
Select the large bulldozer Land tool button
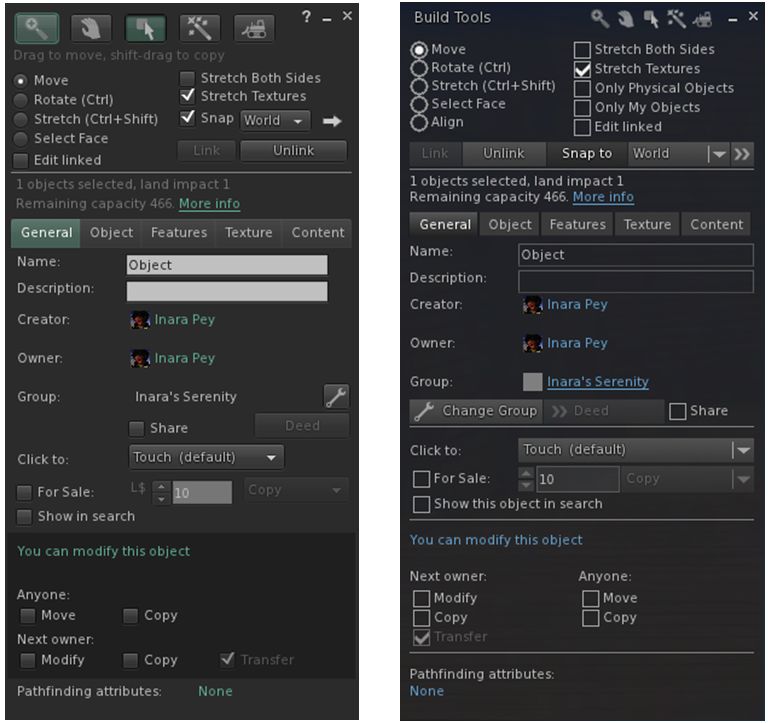[x=254, y=28]
